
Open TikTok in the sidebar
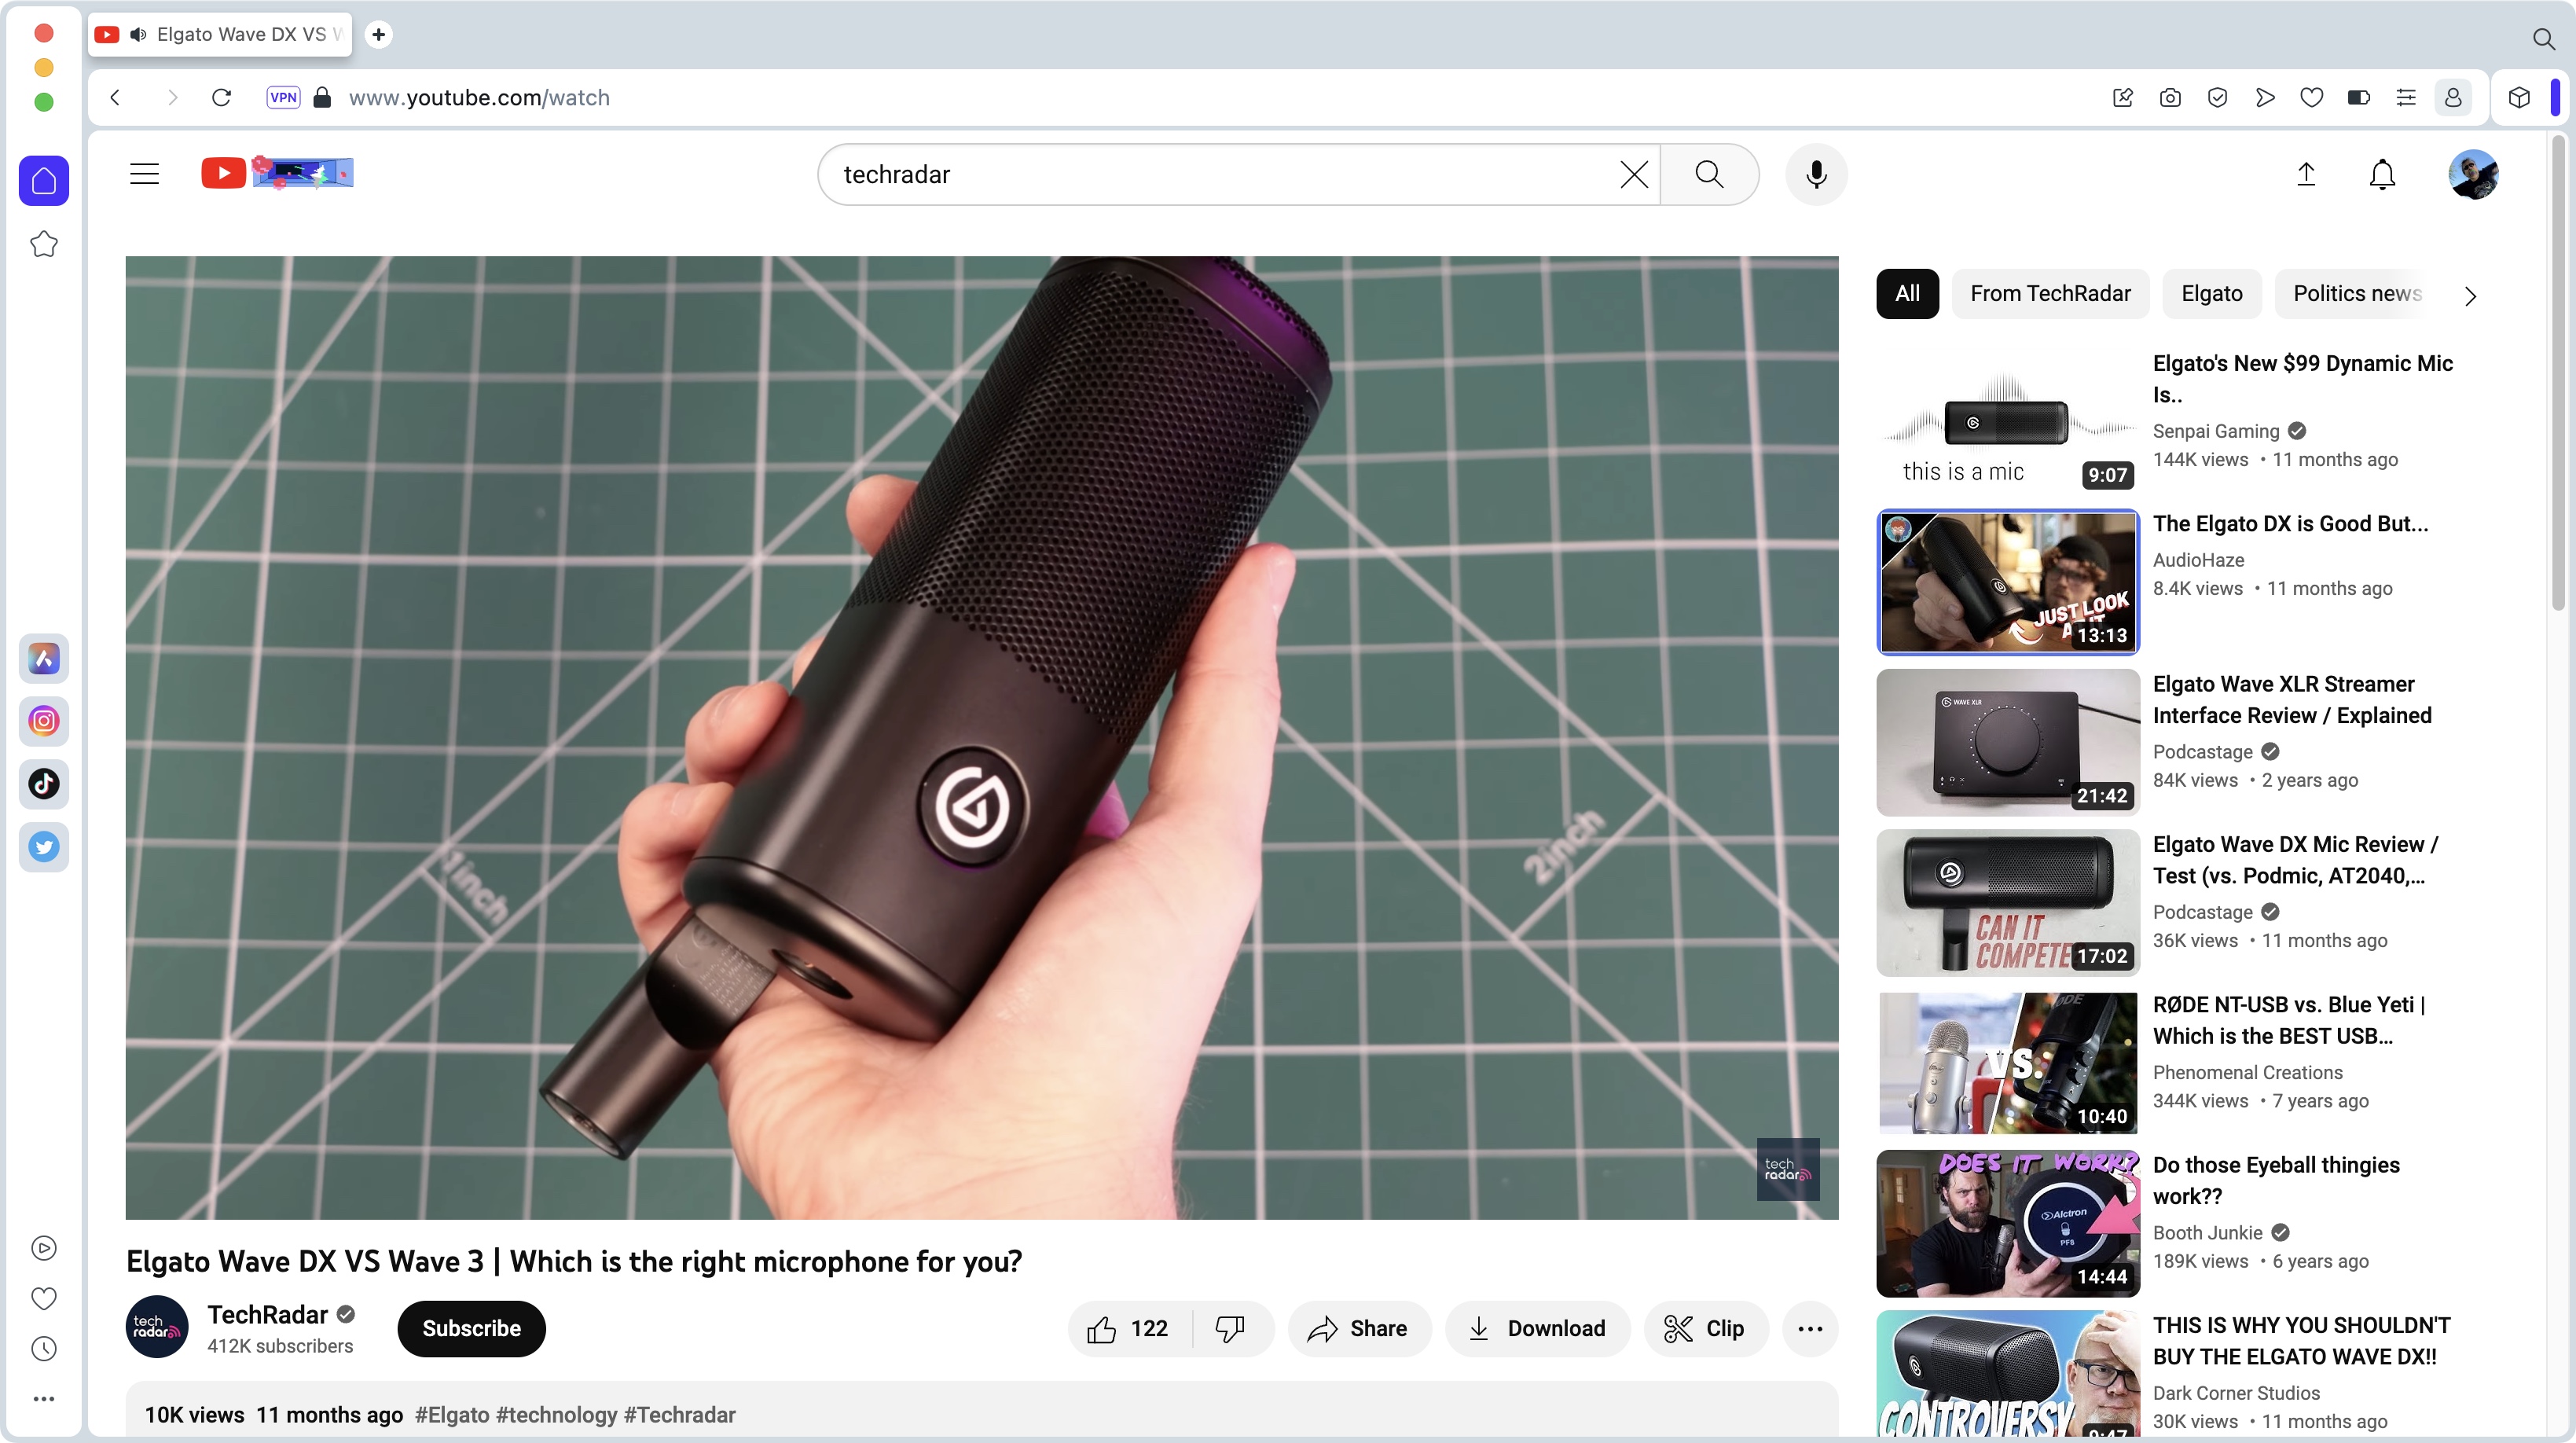pos(44,784)
